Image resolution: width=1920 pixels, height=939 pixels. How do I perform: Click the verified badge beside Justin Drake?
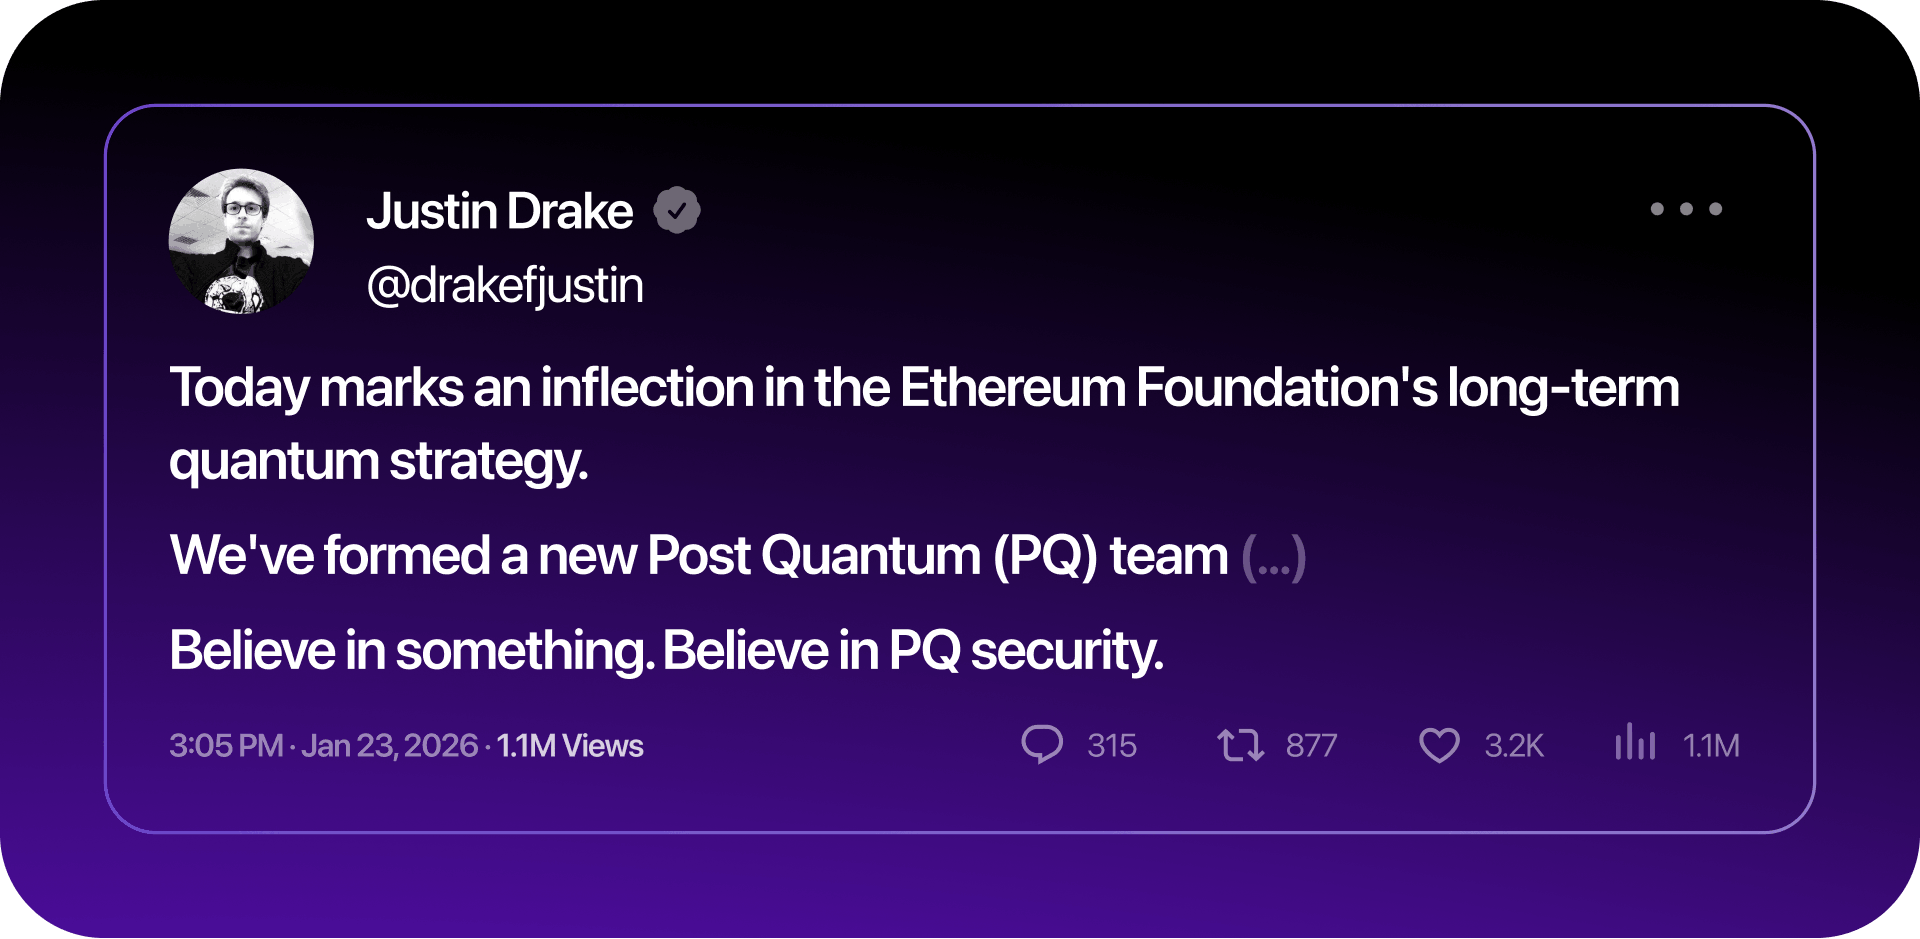pos(677,211)
